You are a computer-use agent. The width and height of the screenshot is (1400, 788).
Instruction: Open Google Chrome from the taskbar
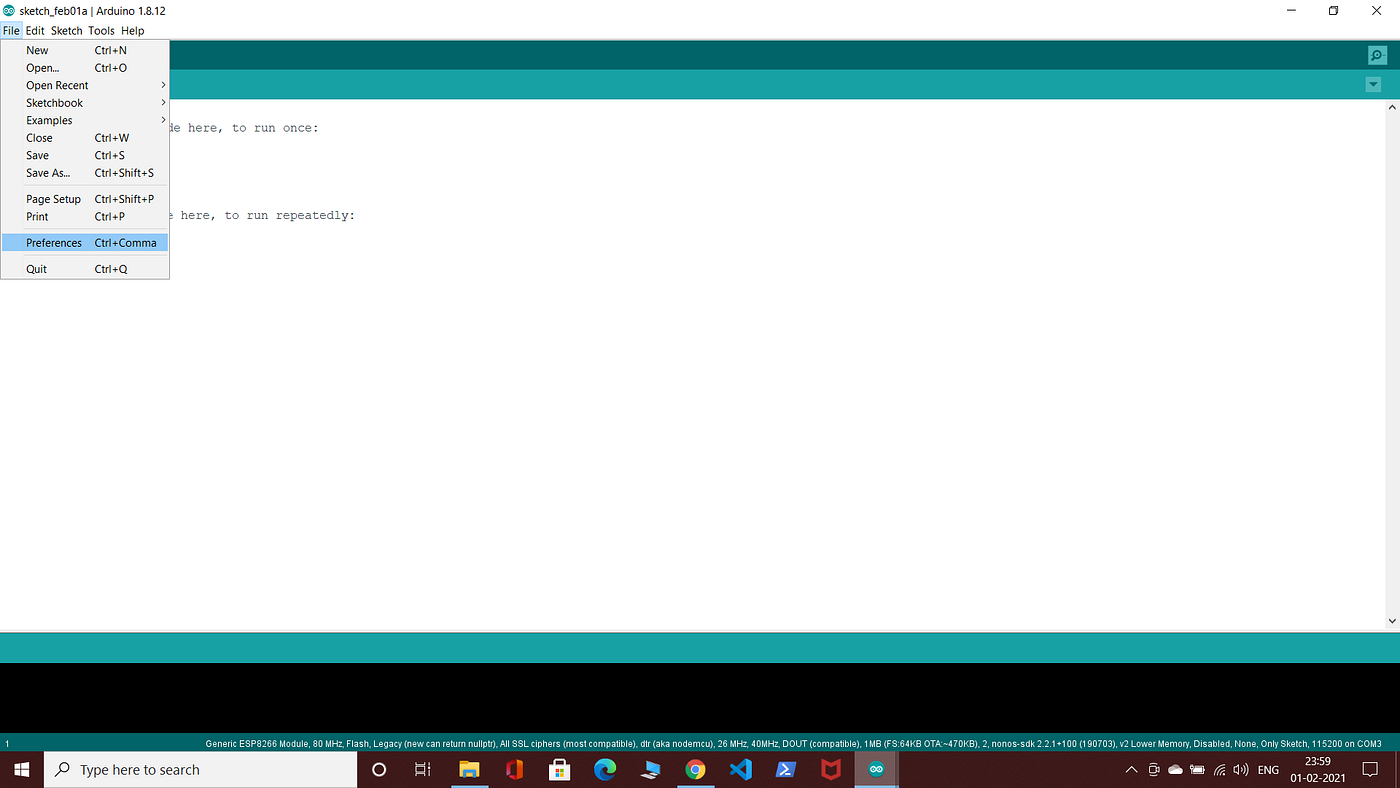coord(695,770)
